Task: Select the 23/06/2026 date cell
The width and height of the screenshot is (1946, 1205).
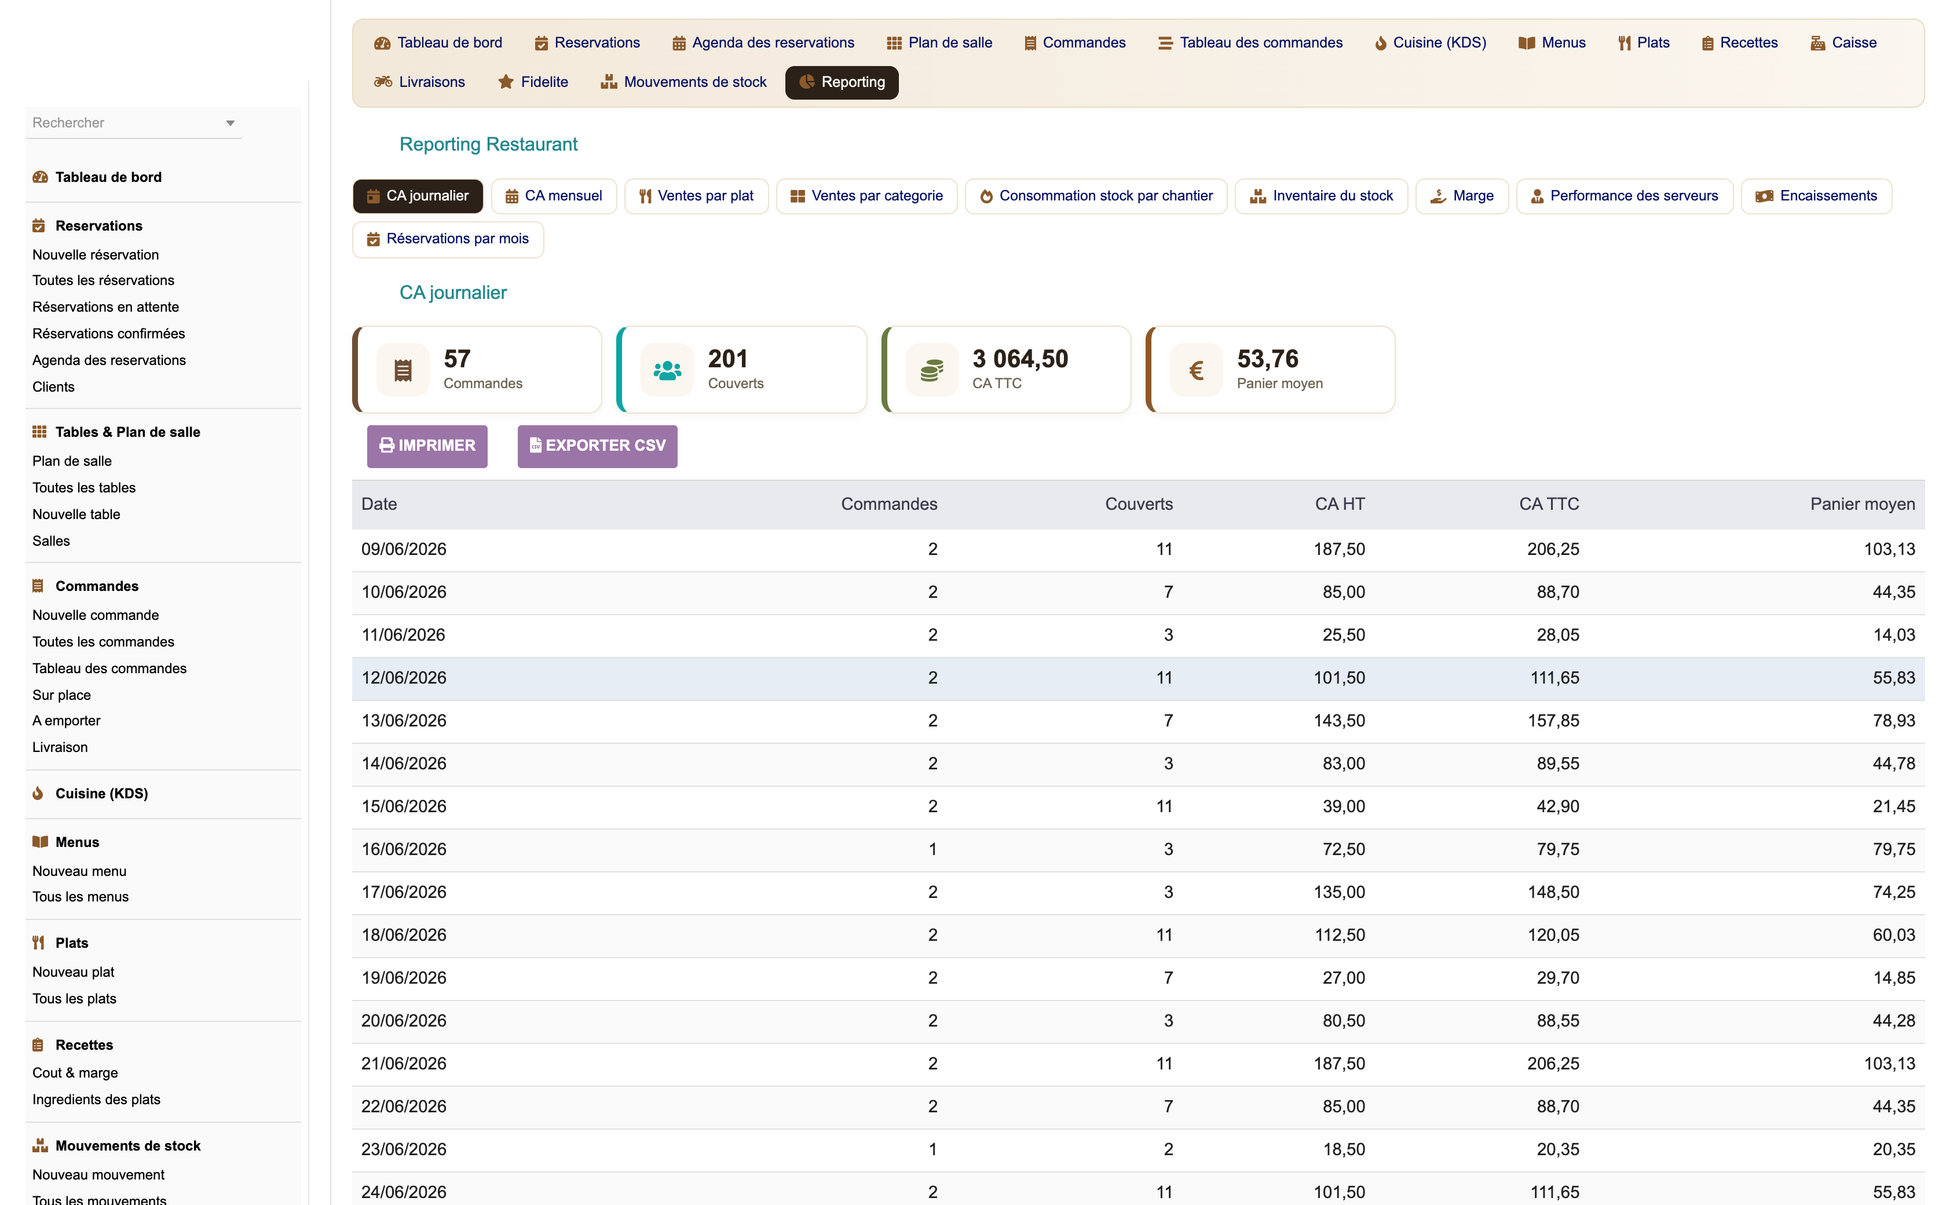Action: (x=404, y=1149)
